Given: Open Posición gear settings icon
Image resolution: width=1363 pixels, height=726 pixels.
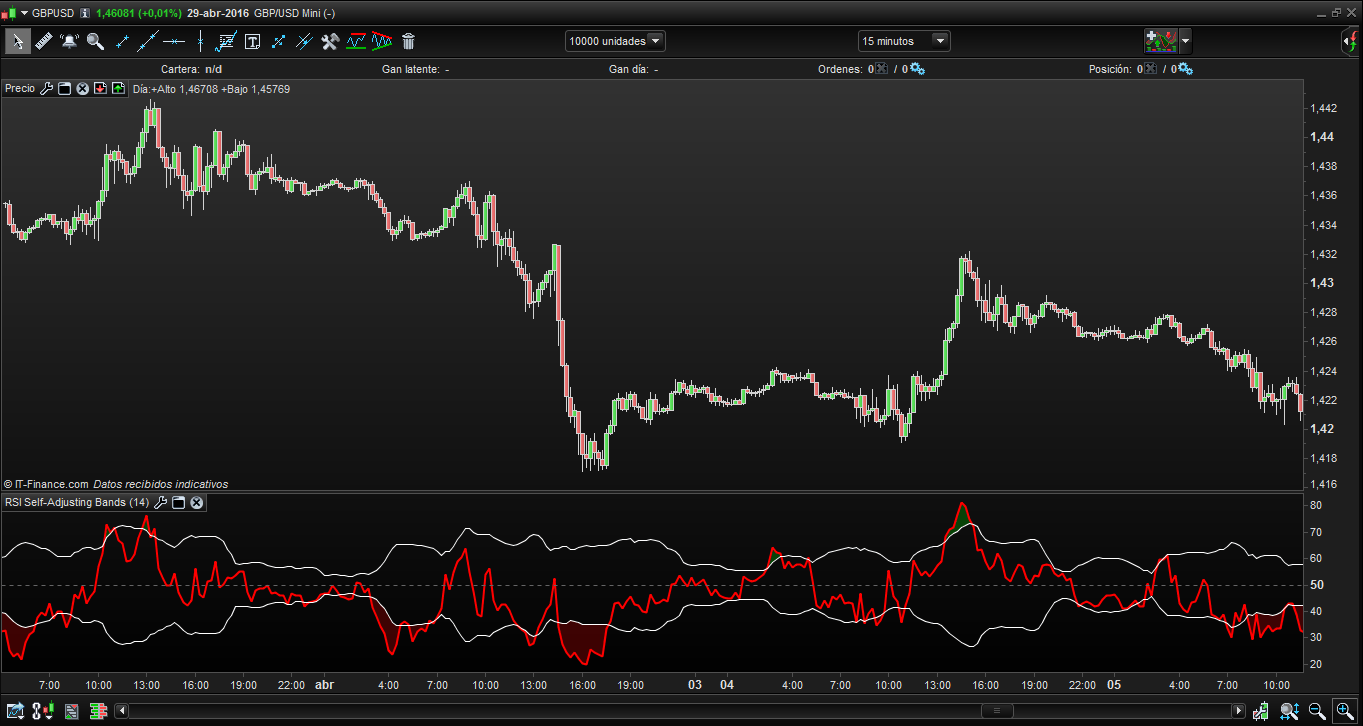Looking at the screenshot, I should 1185,69.
